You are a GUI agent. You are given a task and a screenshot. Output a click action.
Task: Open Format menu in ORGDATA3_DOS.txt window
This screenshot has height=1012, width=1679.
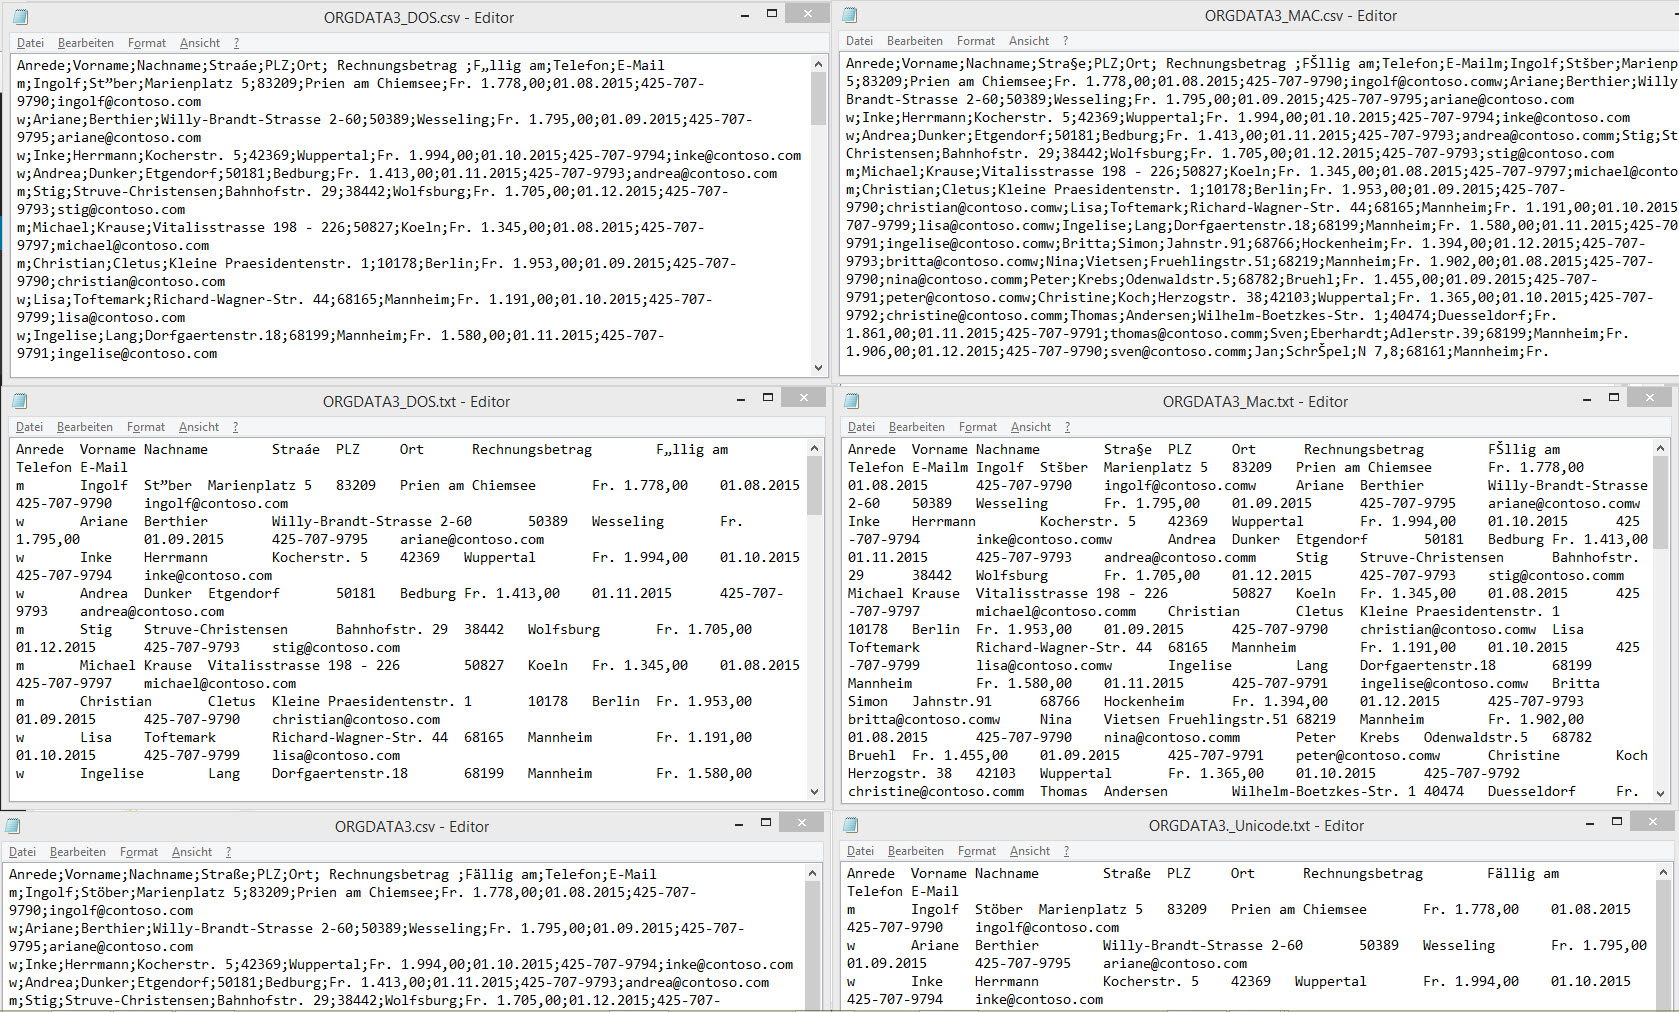146,427
